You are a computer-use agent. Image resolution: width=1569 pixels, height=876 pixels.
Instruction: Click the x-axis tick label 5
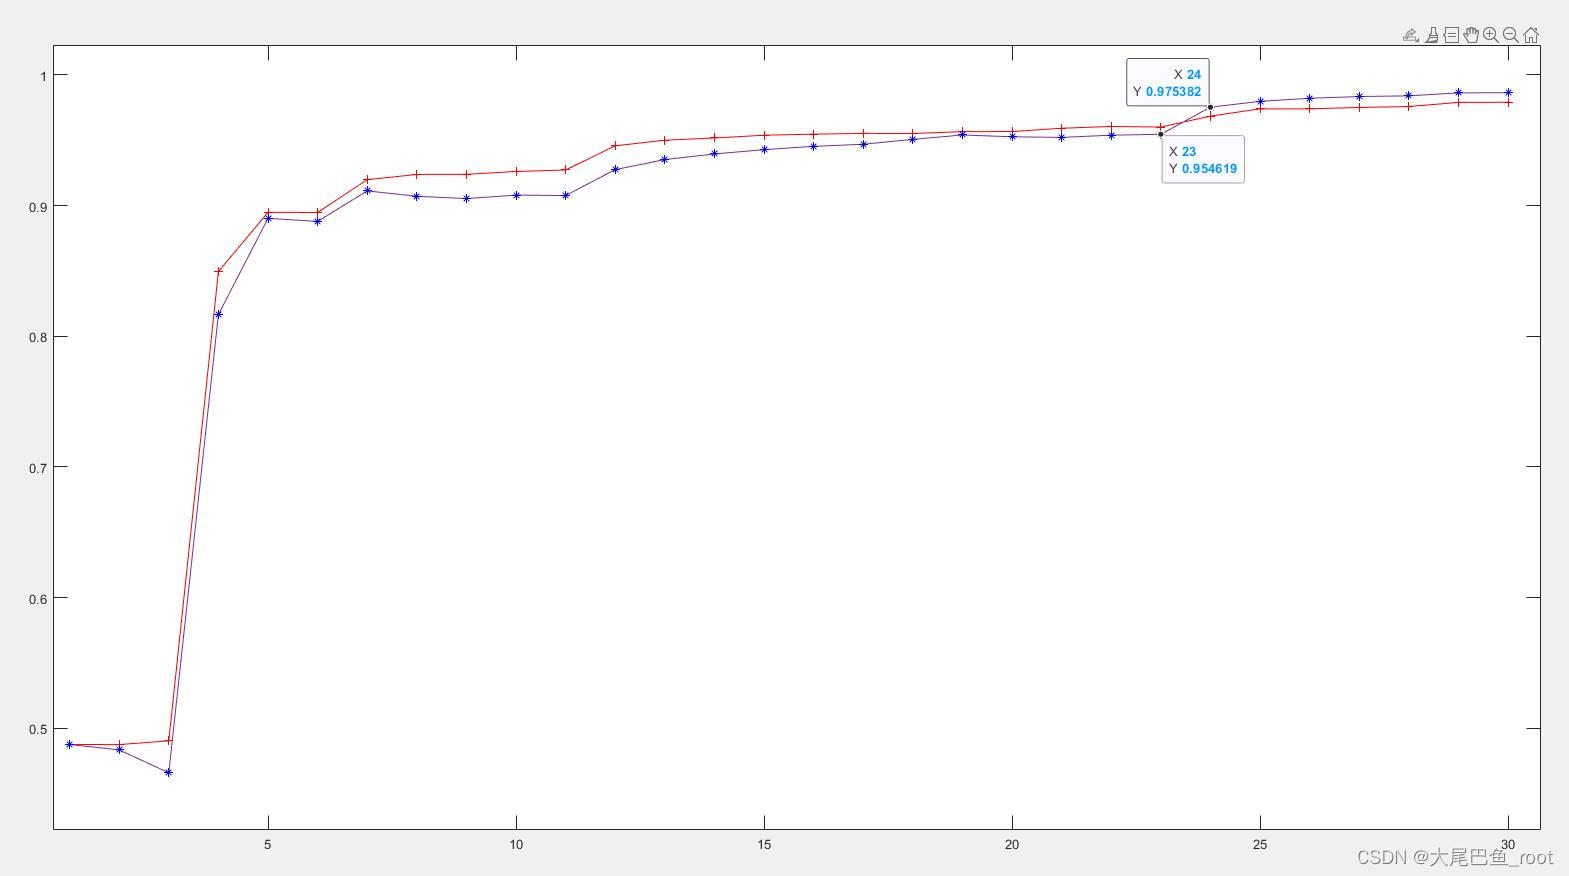(268, 845)
